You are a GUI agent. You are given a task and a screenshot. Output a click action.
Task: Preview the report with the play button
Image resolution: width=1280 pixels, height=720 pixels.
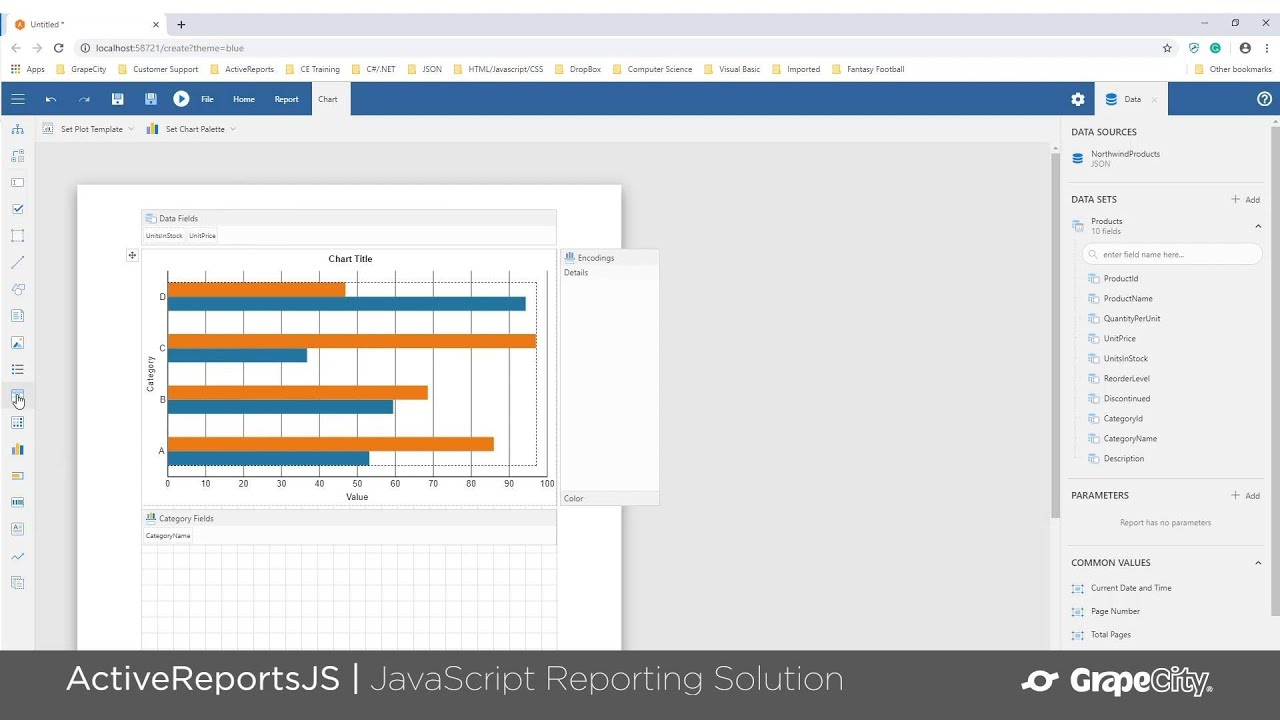181,99
